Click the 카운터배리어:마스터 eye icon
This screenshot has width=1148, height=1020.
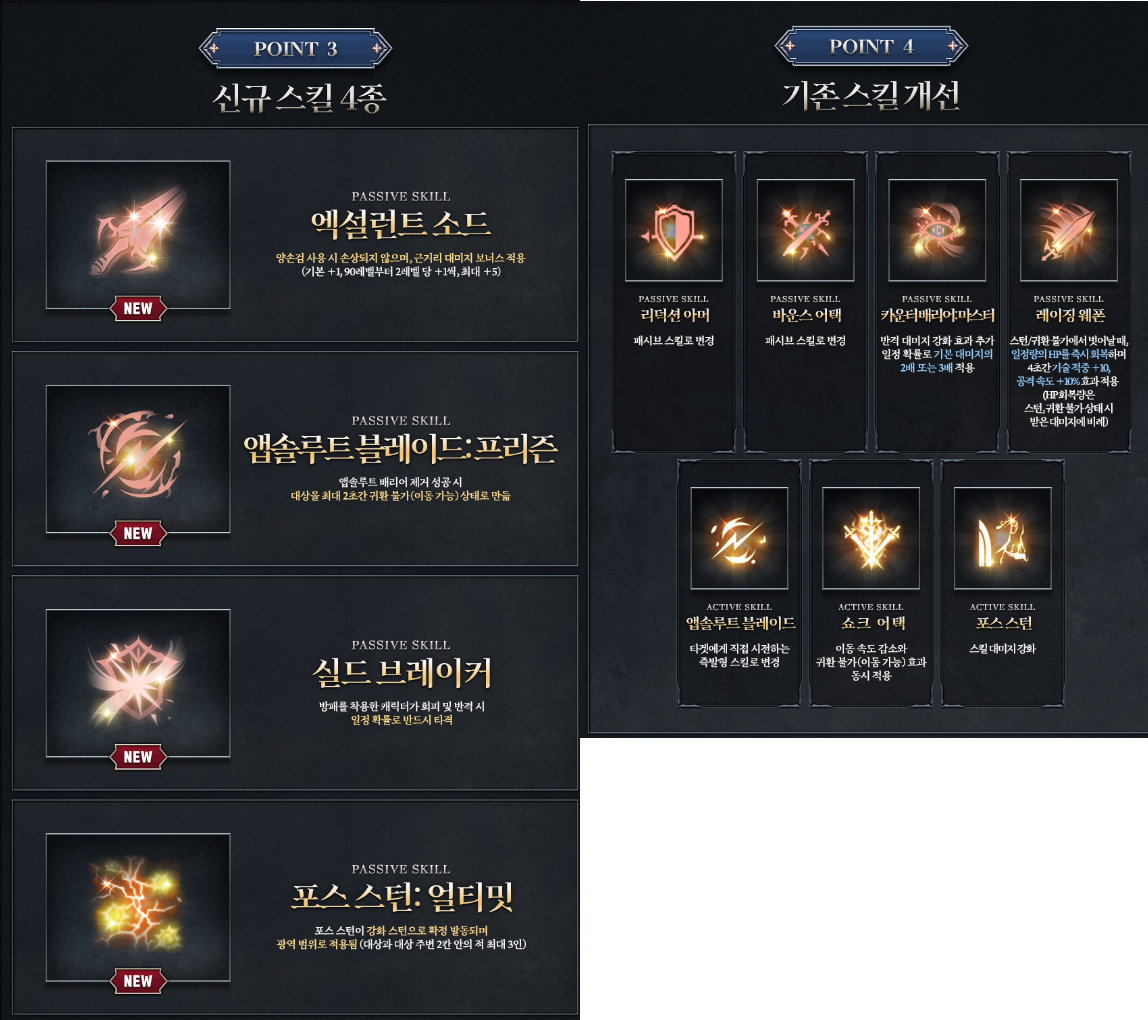937,230
